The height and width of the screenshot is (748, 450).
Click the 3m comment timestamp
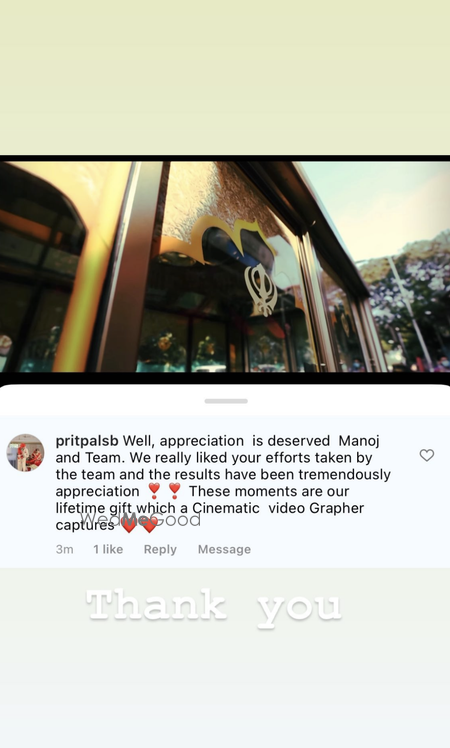(x=64, y=549)
